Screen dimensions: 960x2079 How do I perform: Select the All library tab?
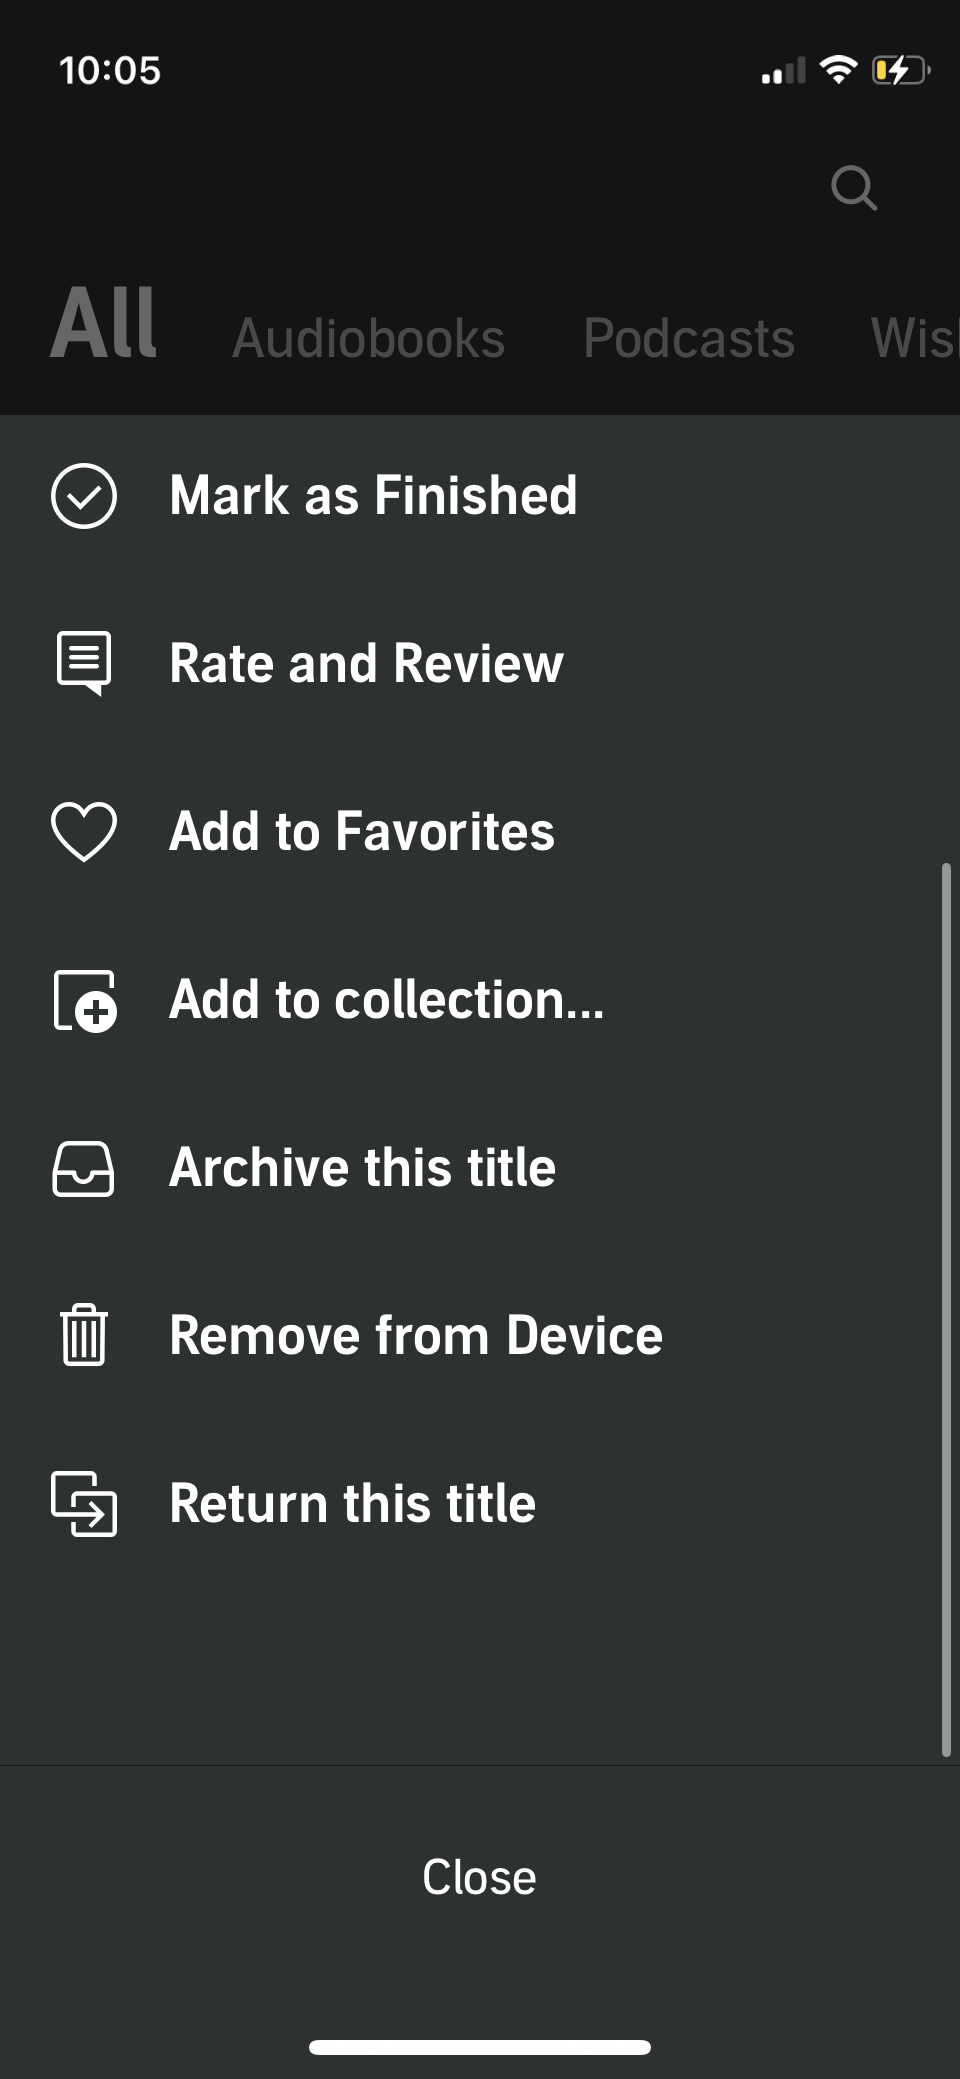click(104, 323)
